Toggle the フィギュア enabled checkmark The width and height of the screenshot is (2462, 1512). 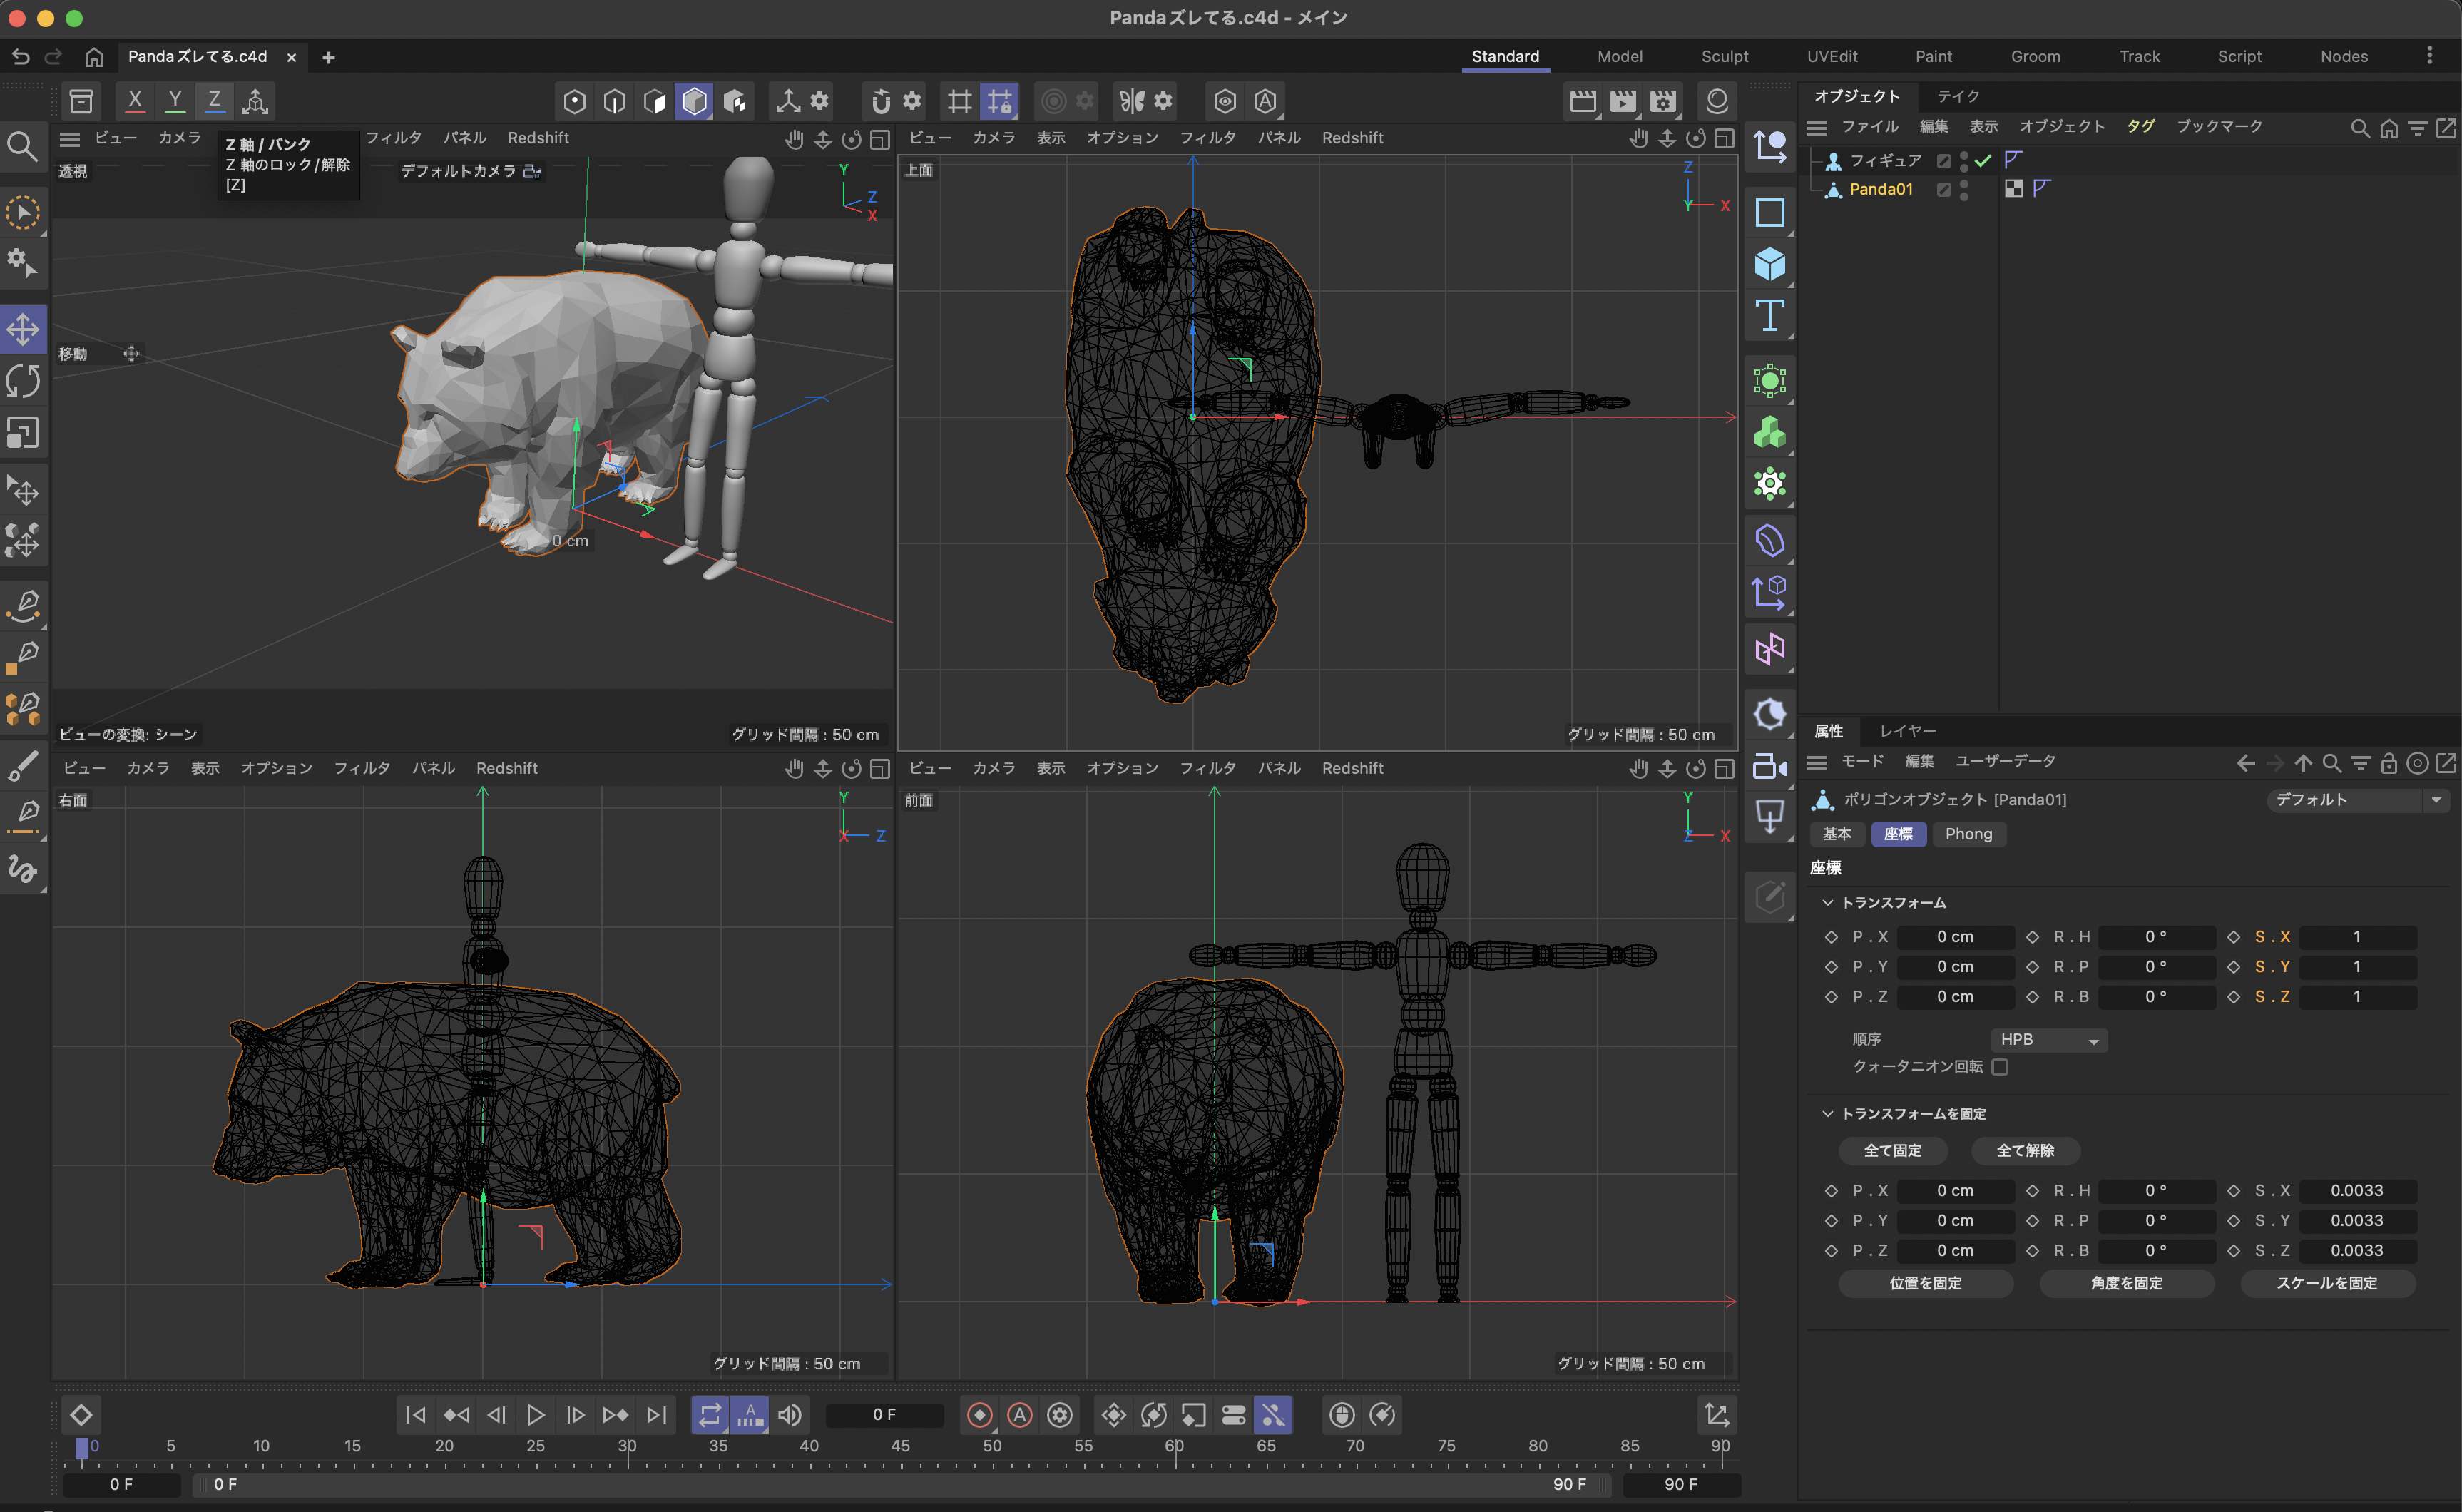(1983, 160)
